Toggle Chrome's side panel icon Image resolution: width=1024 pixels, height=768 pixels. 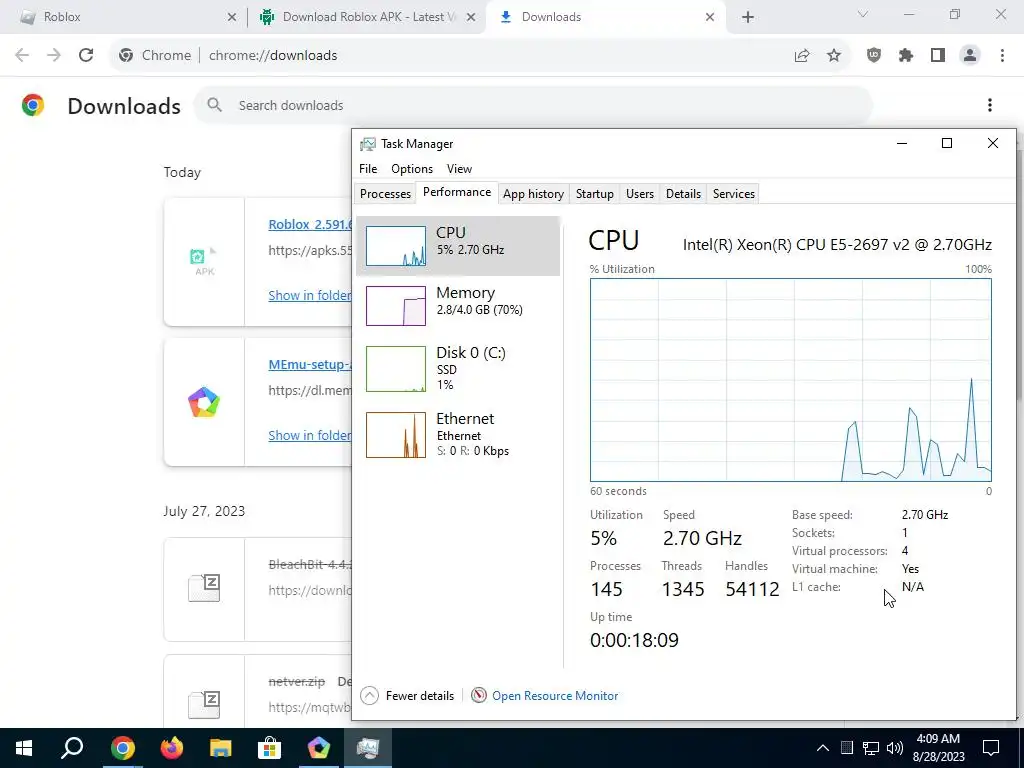pyautogui.click(x=938, y=56)
